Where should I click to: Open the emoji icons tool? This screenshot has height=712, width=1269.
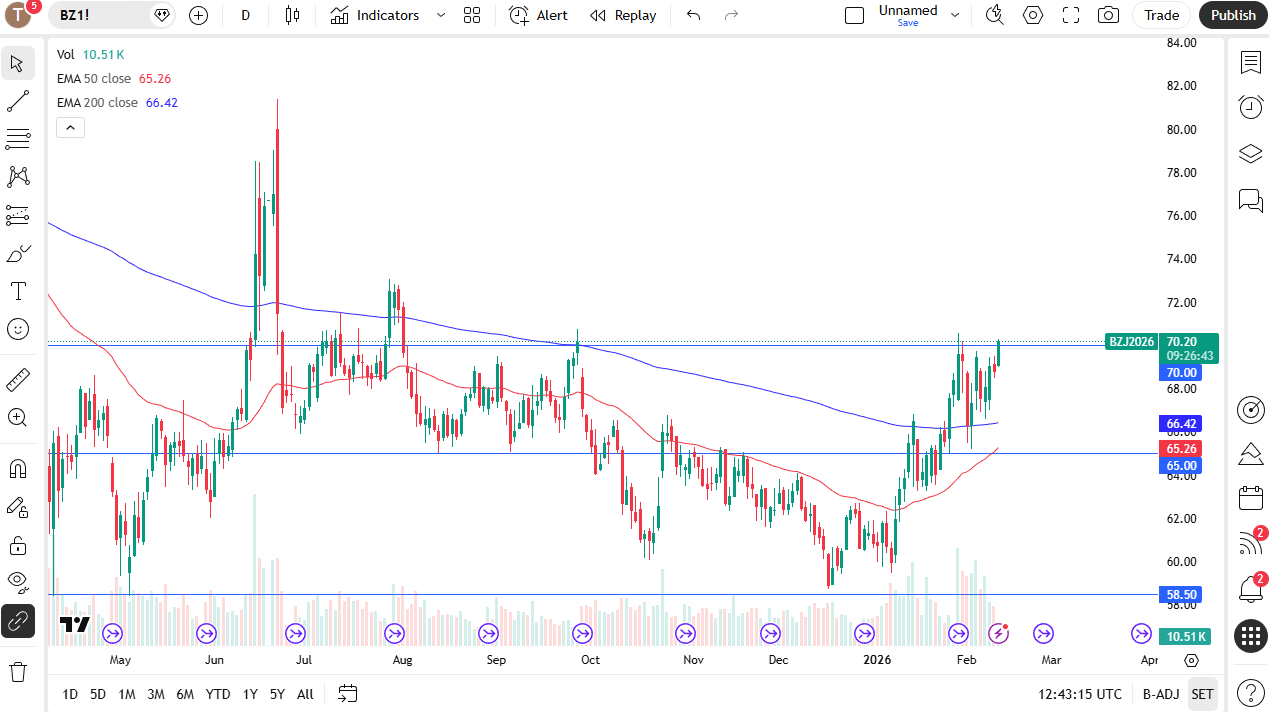click(18, 329)
